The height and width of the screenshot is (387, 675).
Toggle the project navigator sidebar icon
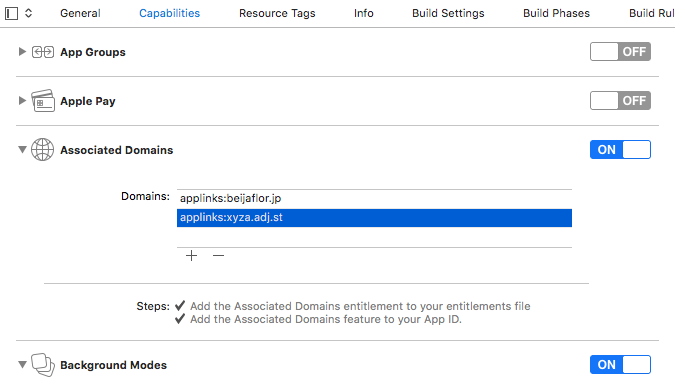[x=12, y=13]
